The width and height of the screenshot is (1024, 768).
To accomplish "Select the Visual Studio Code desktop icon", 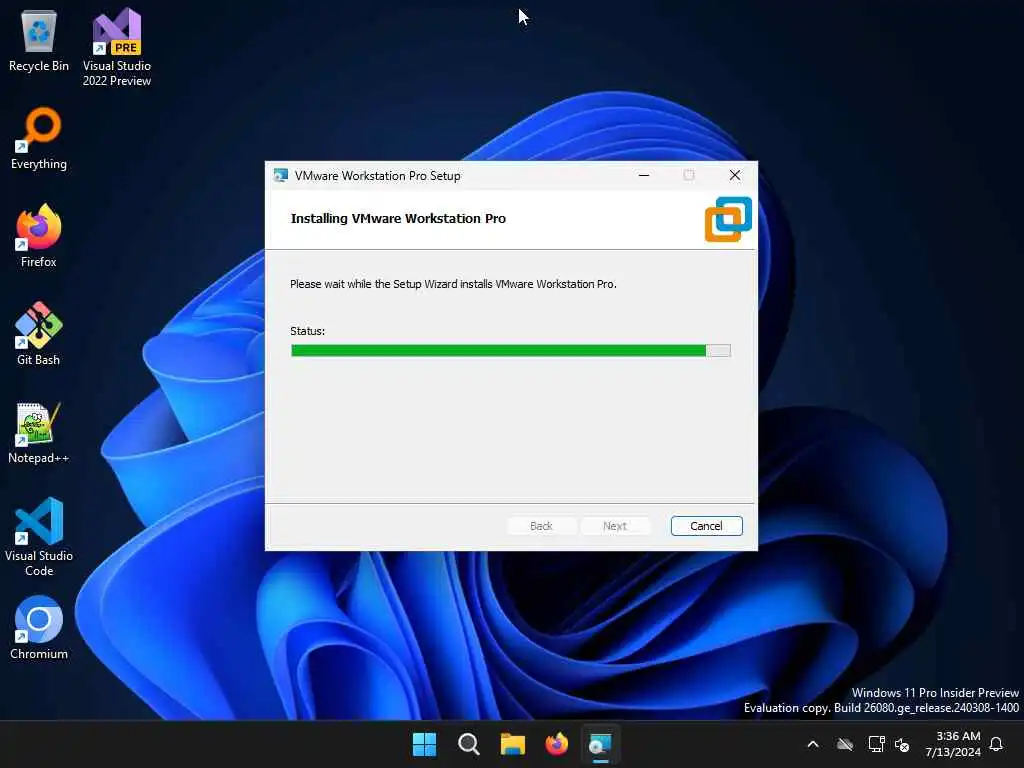I will tap(39, 537).
